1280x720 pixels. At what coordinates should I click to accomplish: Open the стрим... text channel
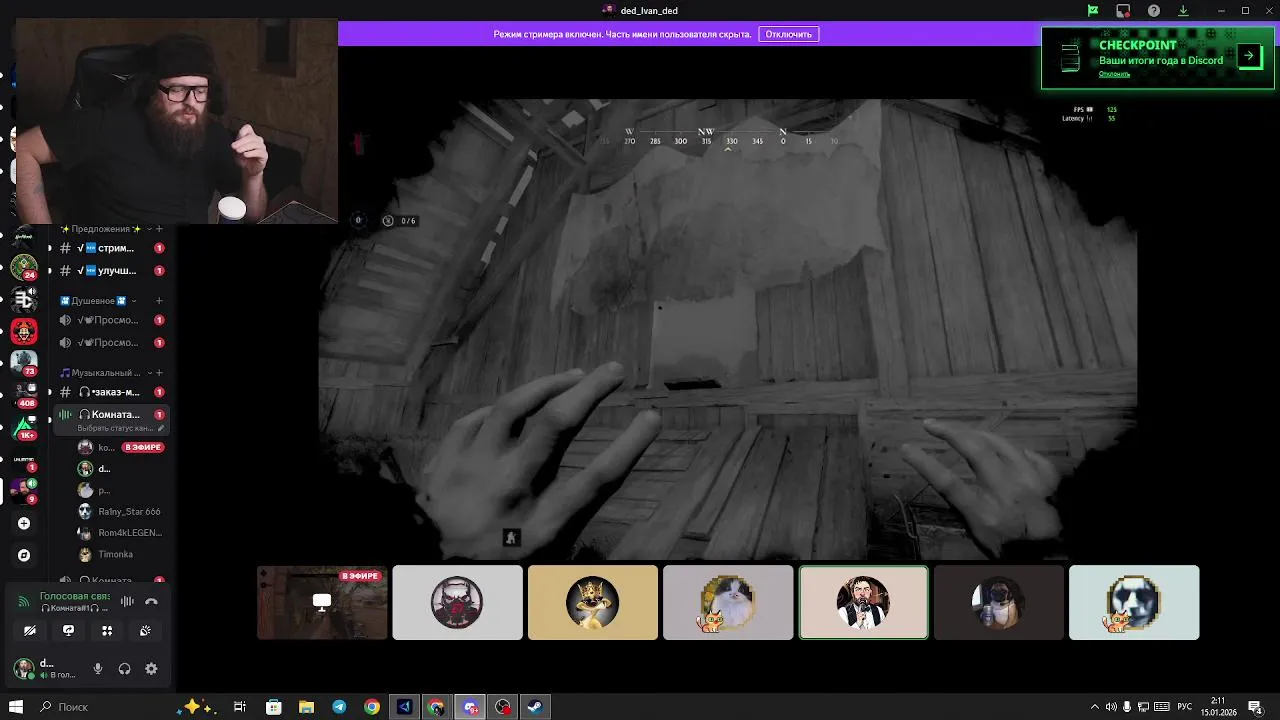click(x=112, y=248)
